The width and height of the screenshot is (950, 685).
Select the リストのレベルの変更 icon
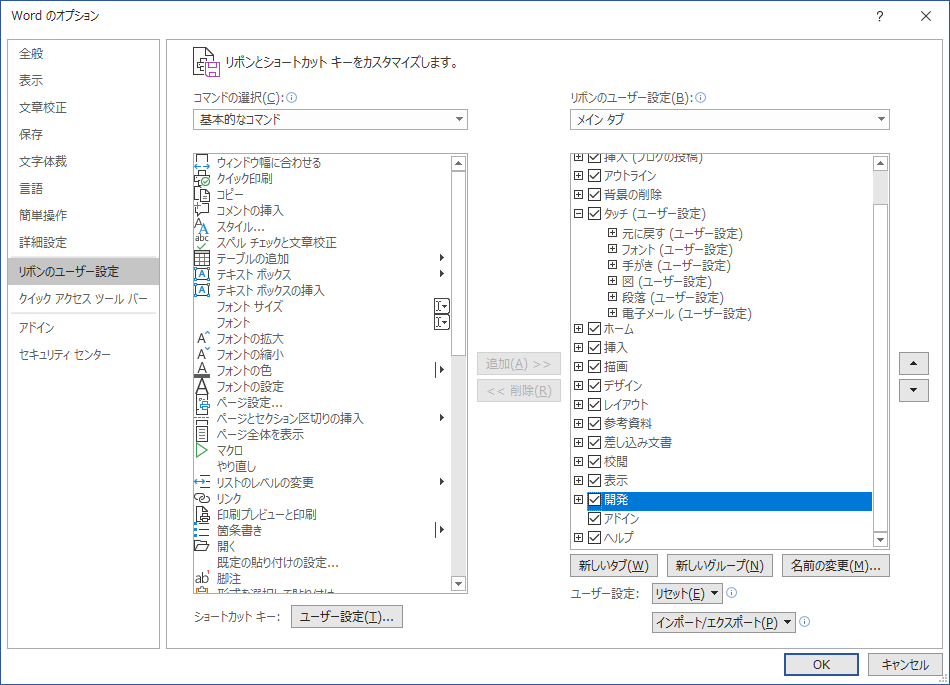[202, 482]
